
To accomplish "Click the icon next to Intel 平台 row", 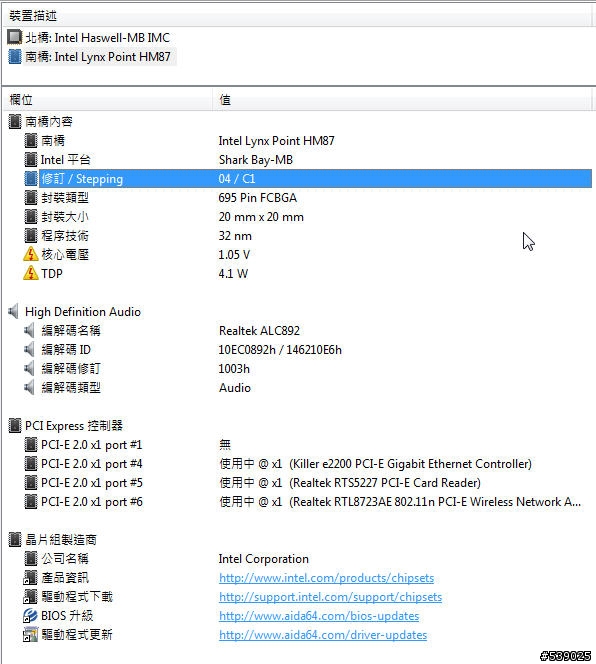I will (x=30, y=160).
